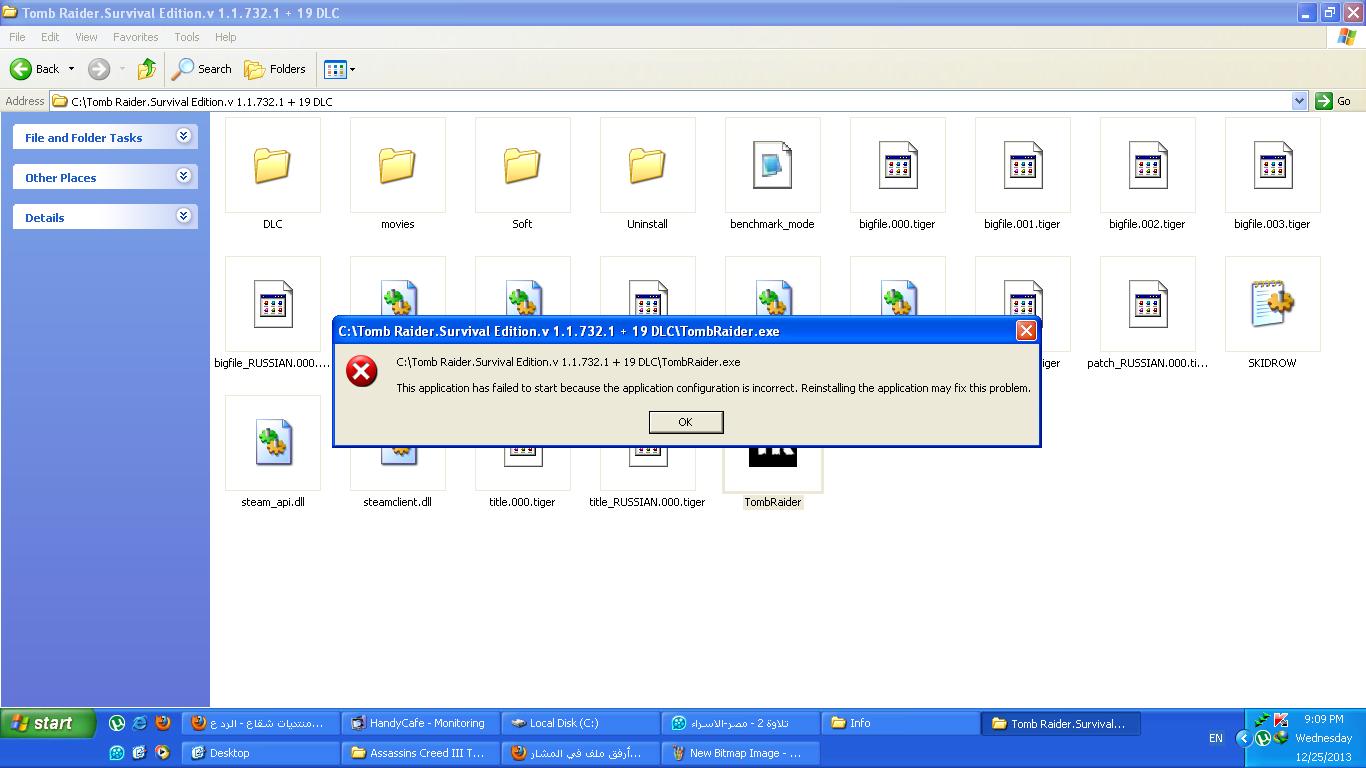Close the TombRaider.exe error dialog

tap(1026, 331)
